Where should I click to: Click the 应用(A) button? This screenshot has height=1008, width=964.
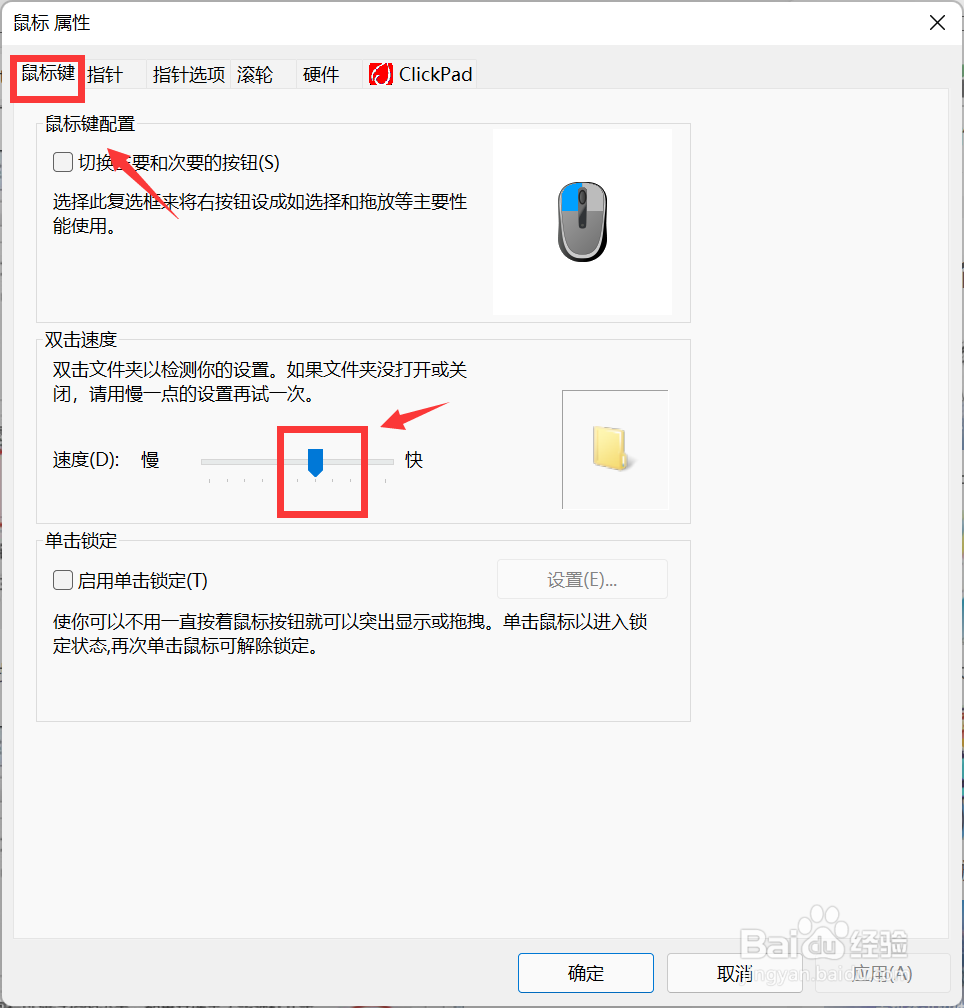[x=883, y=973]
